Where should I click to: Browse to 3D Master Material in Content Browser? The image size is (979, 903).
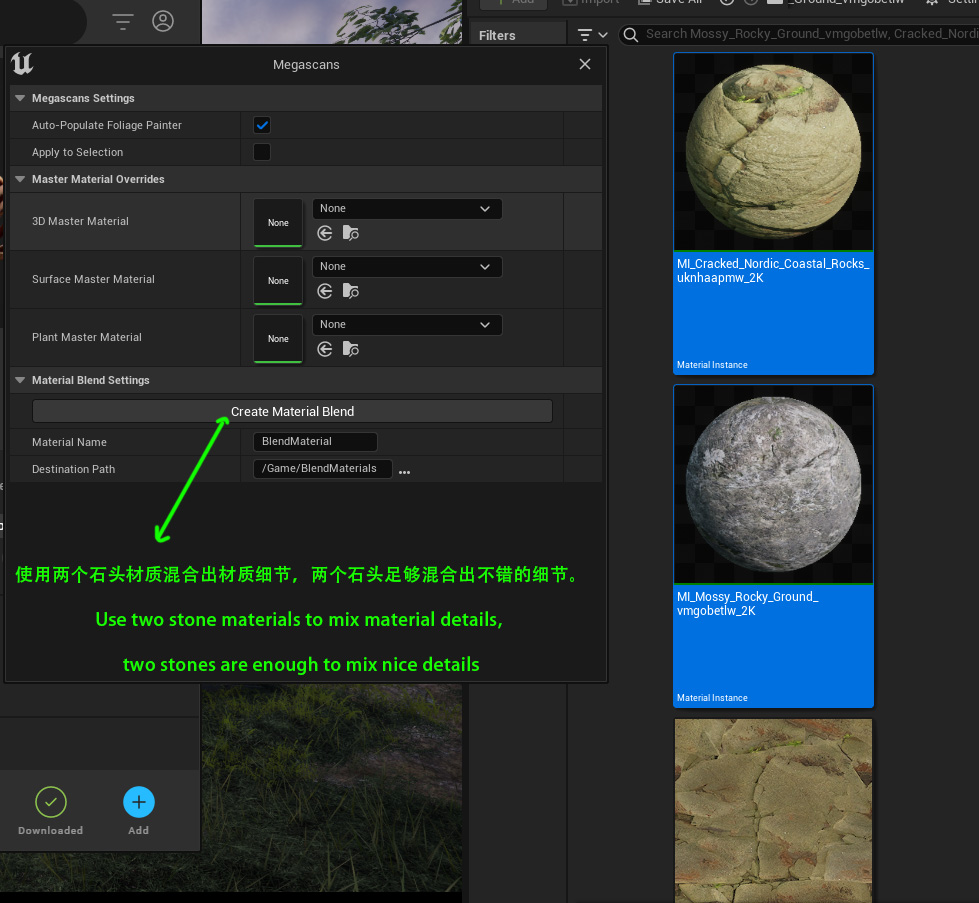[x=350, y=232]
